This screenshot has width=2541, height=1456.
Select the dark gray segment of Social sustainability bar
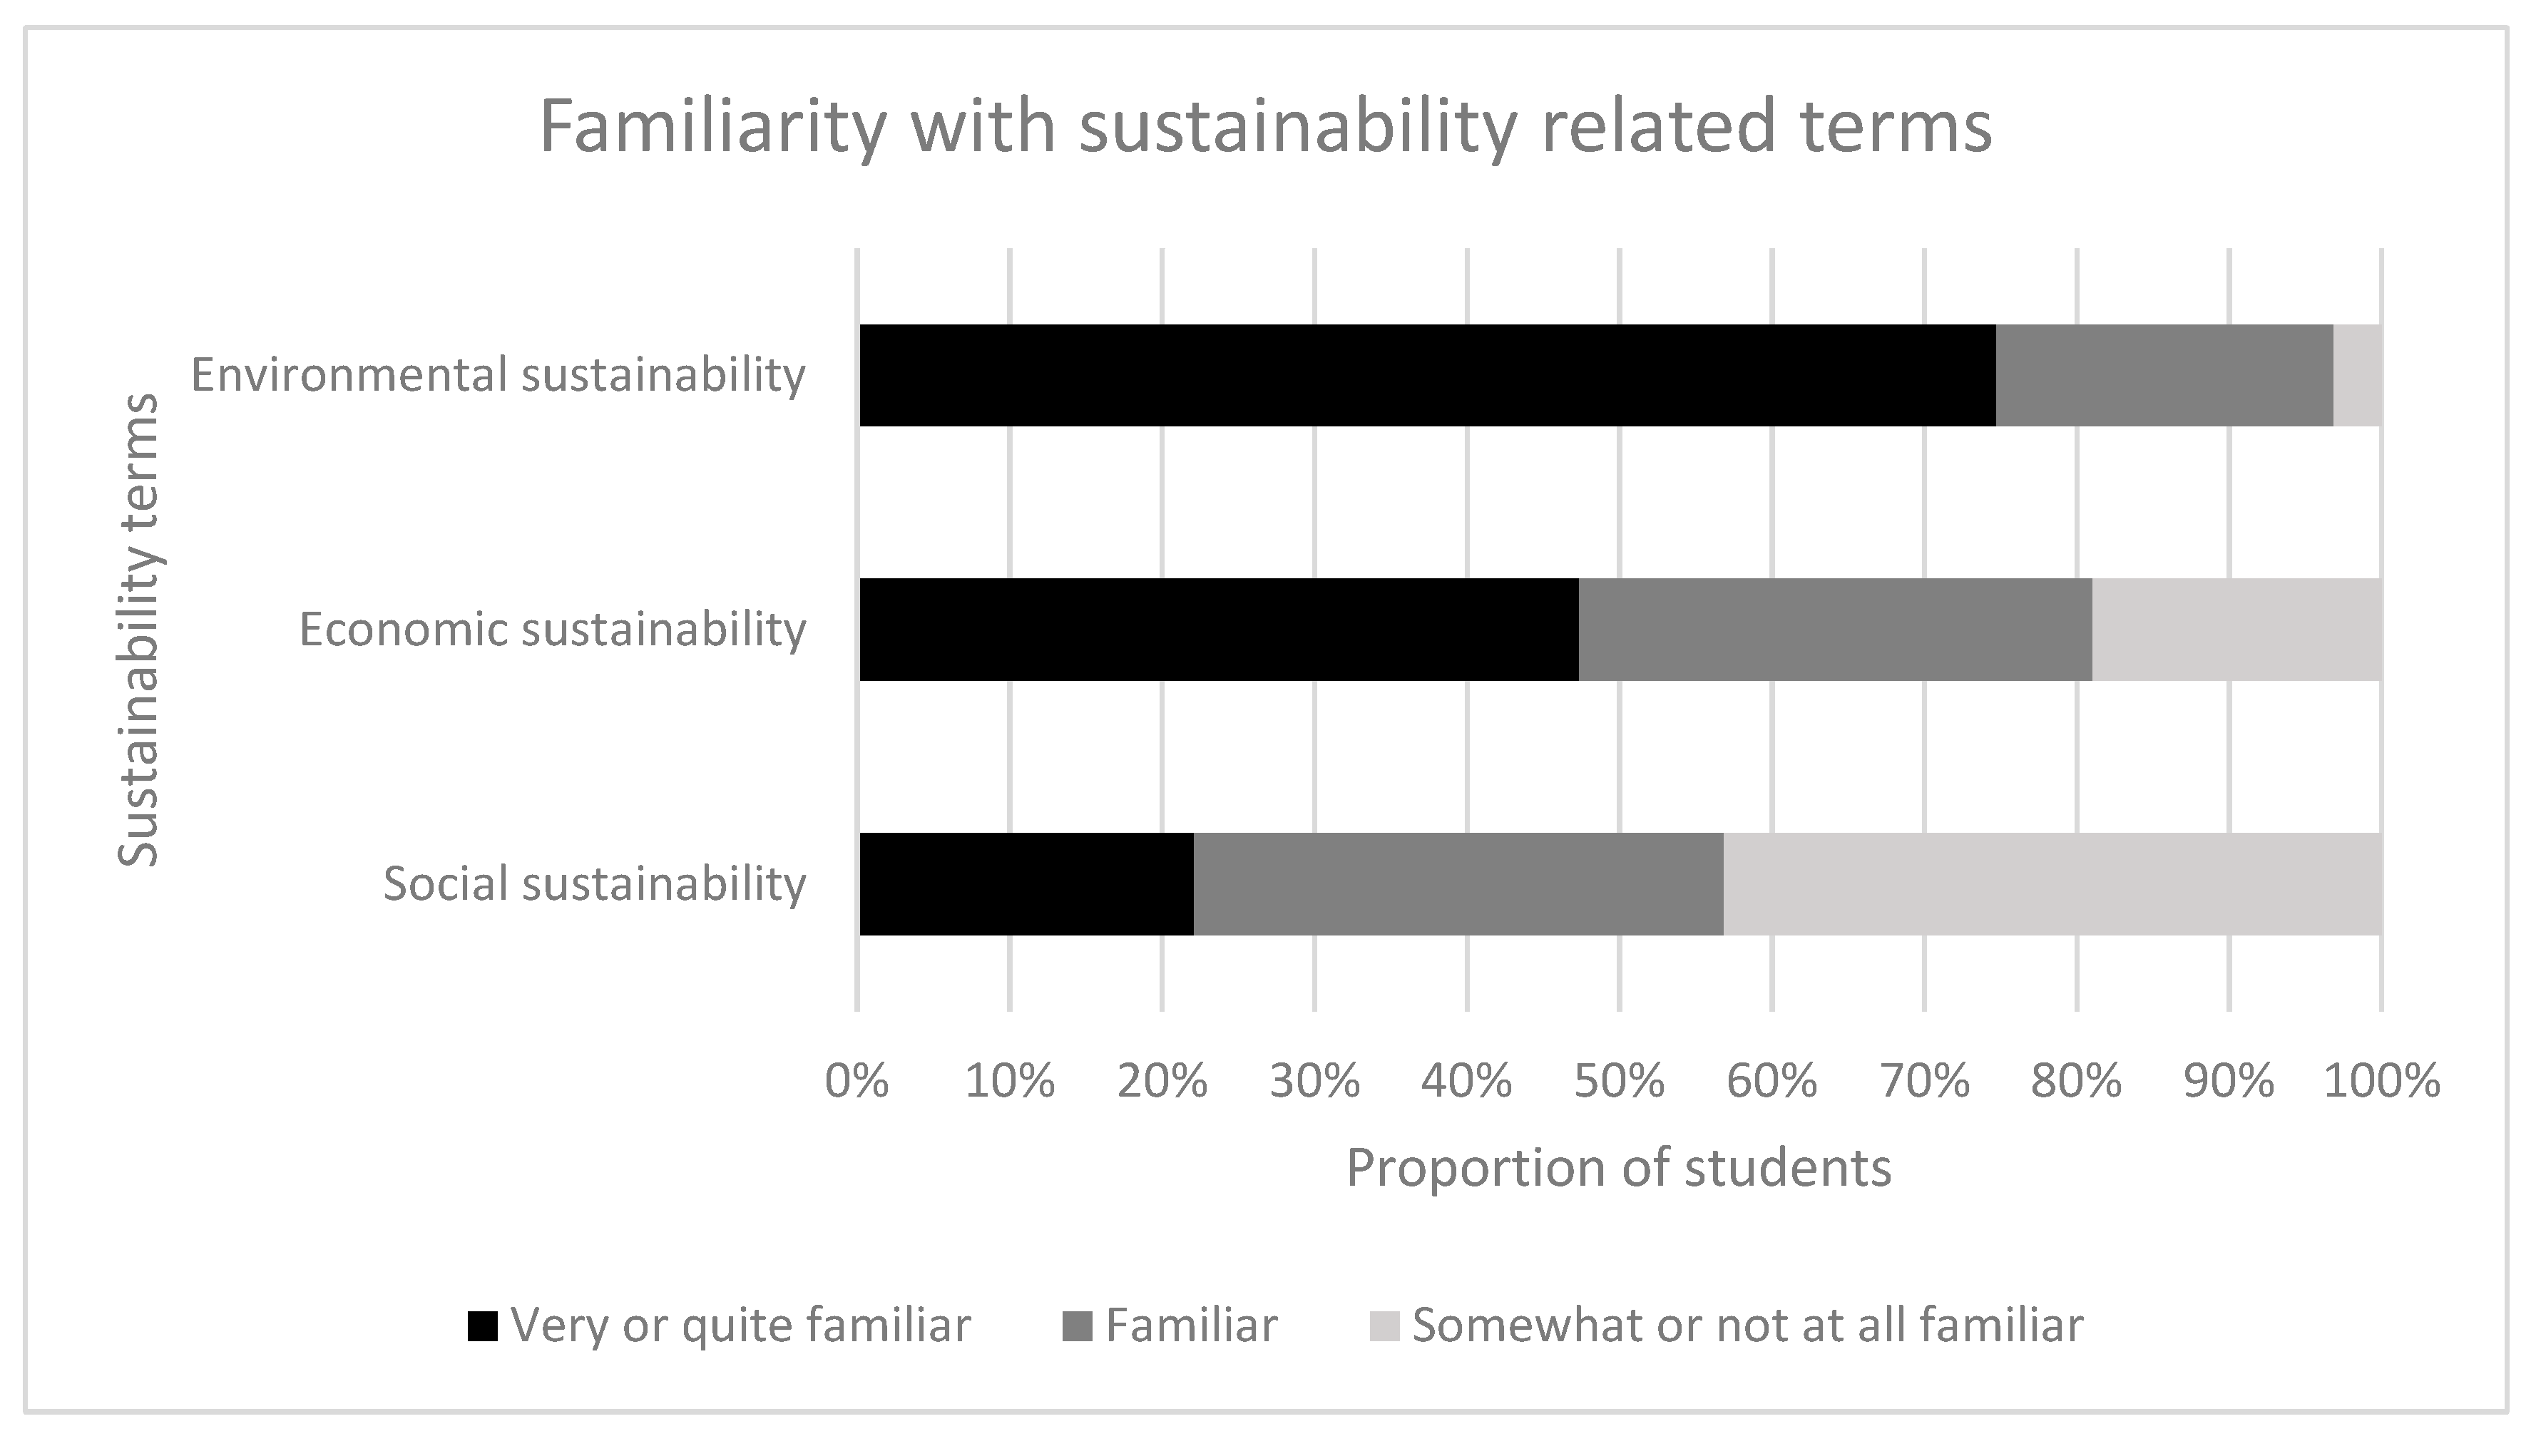[1458, 884]
